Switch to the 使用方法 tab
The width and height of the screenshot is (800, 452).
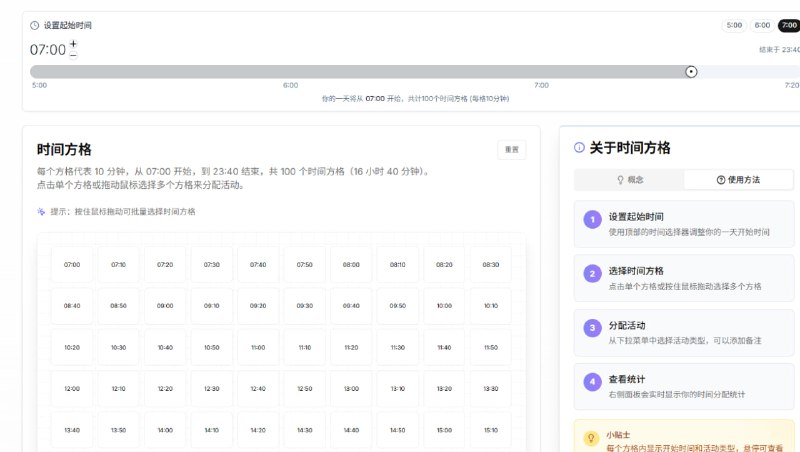tap(738, 180)
